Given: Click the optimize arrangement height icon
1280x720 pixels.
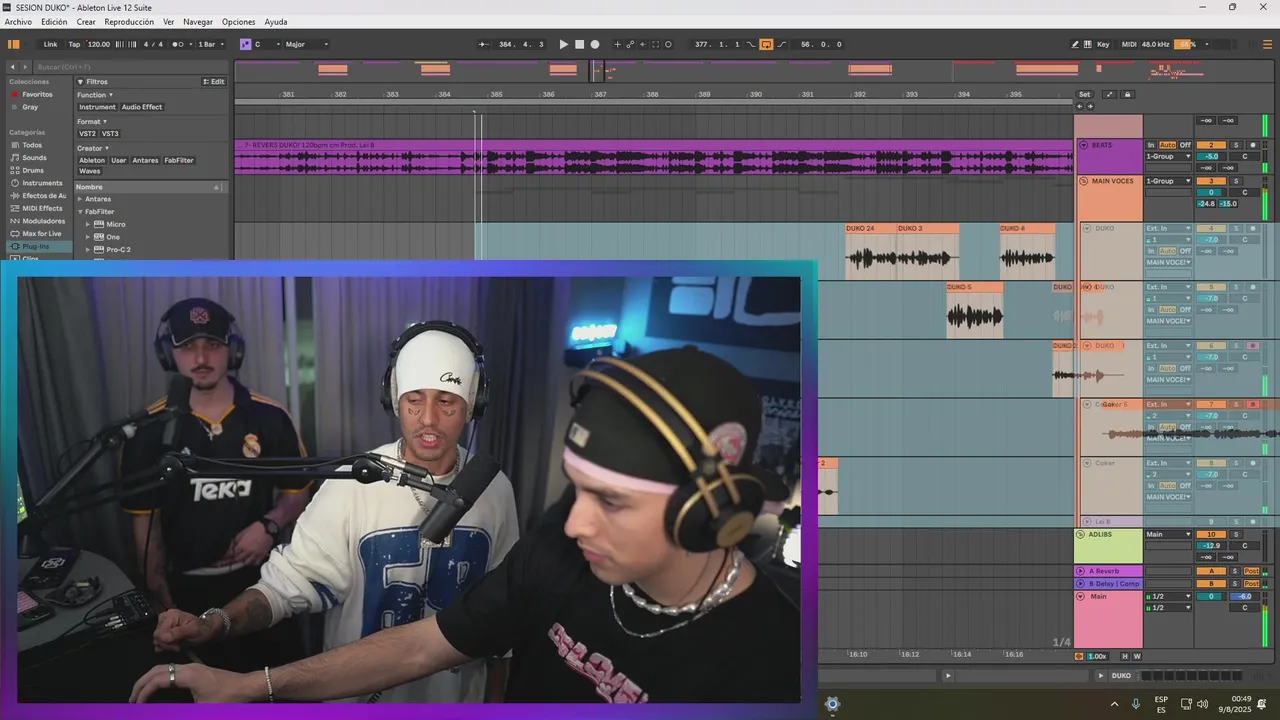Looking at the screenshot, I should pos(1109,94).
